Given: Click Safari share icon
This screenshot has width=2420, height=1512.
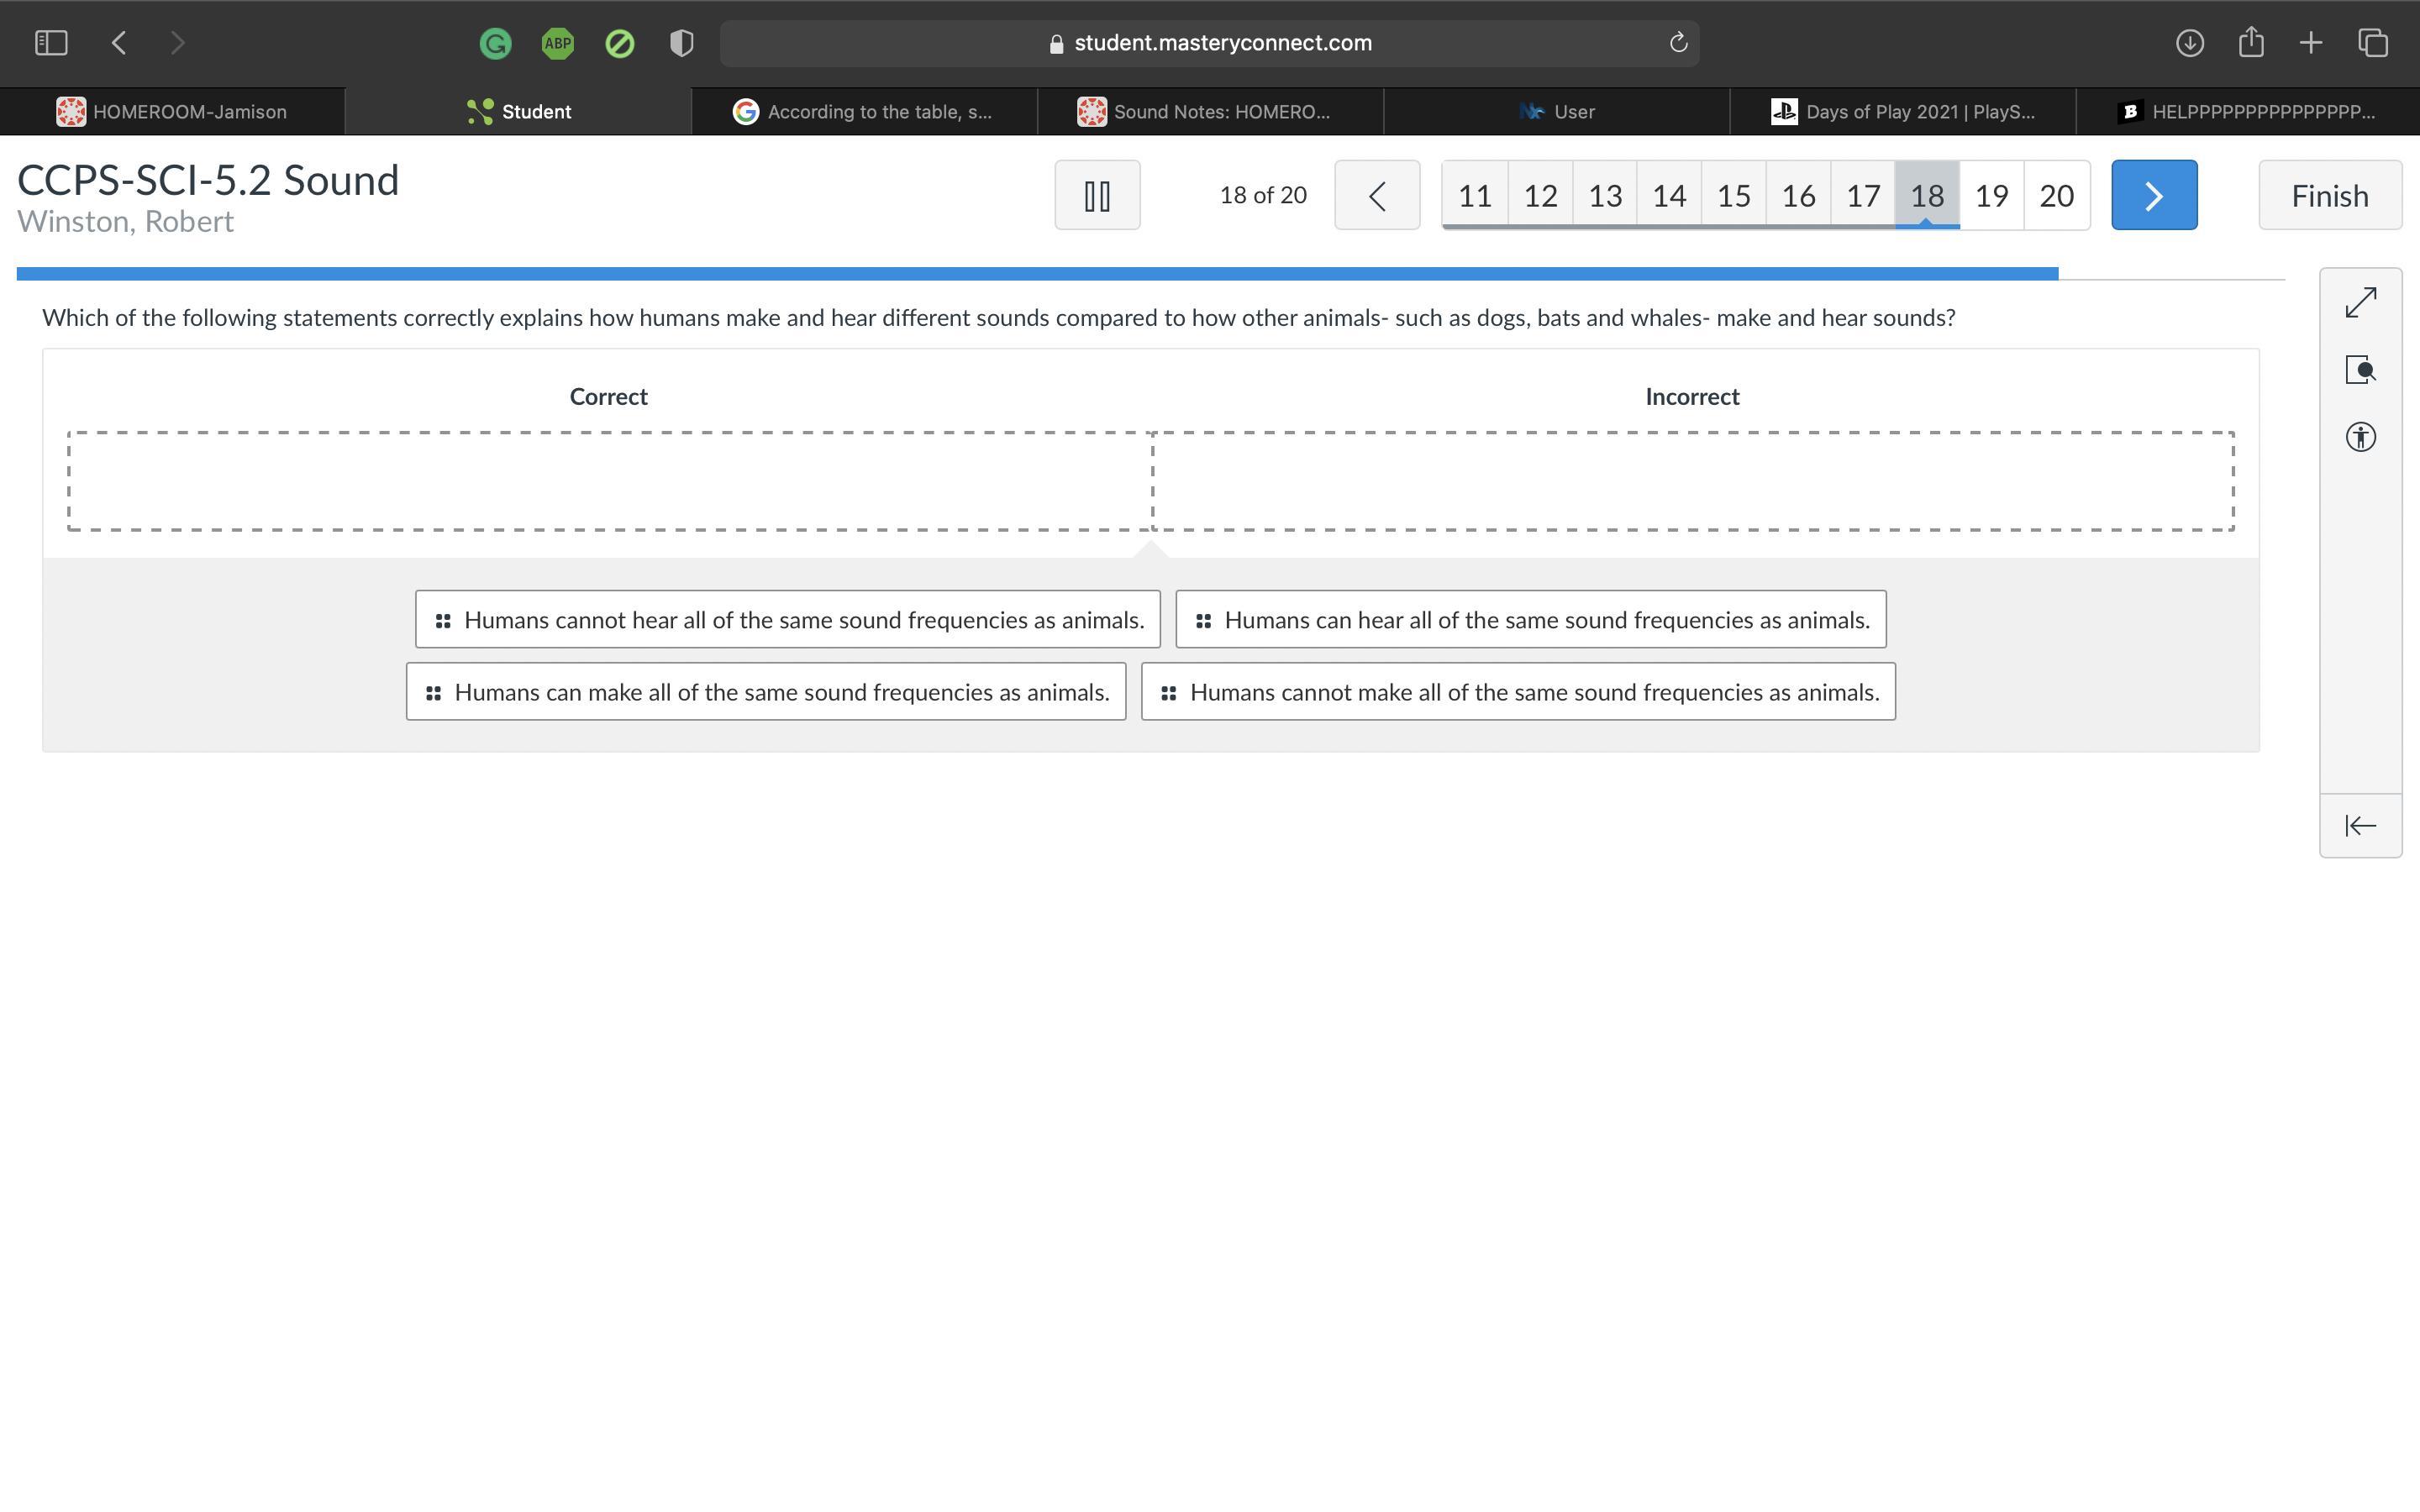Looking at the screenshot, I should point(2250,43).
